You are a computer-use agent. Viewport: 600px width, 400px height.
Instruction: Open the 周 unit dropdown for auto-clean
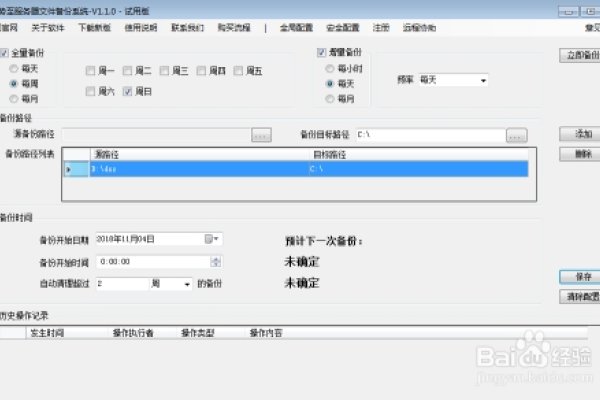(x=171, y=284)
